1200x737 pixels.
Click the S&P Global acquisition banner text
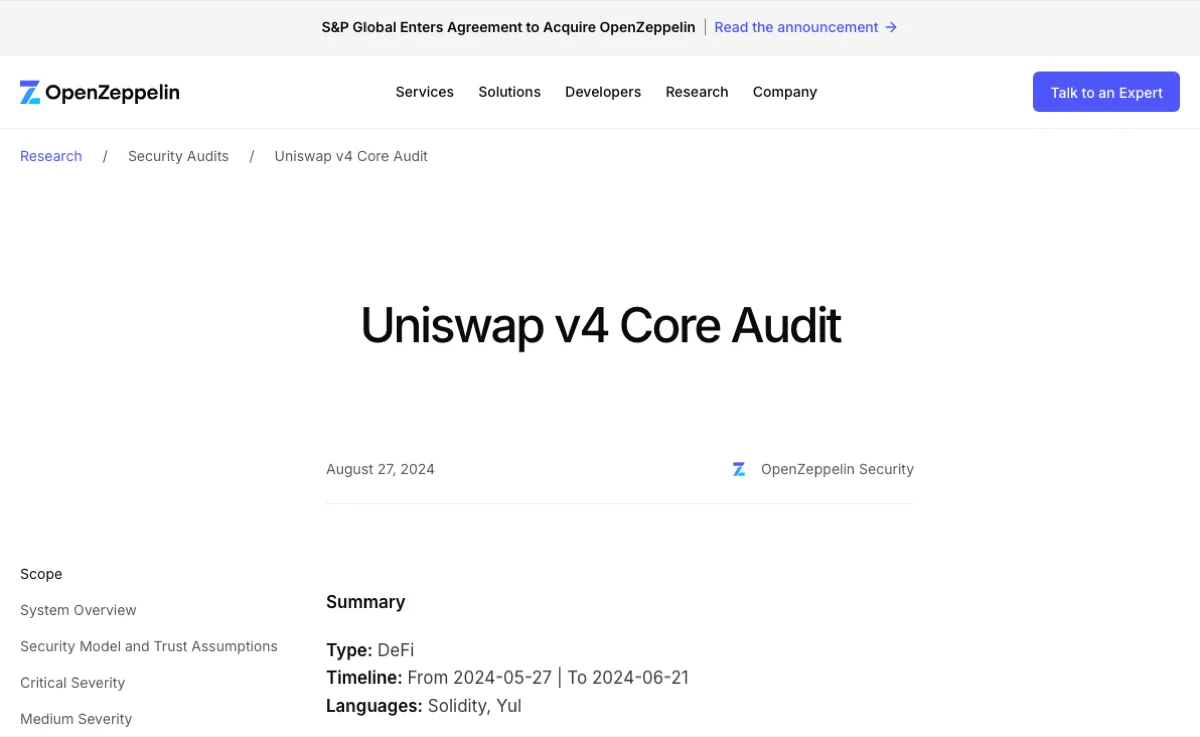[x=508, y=27]
